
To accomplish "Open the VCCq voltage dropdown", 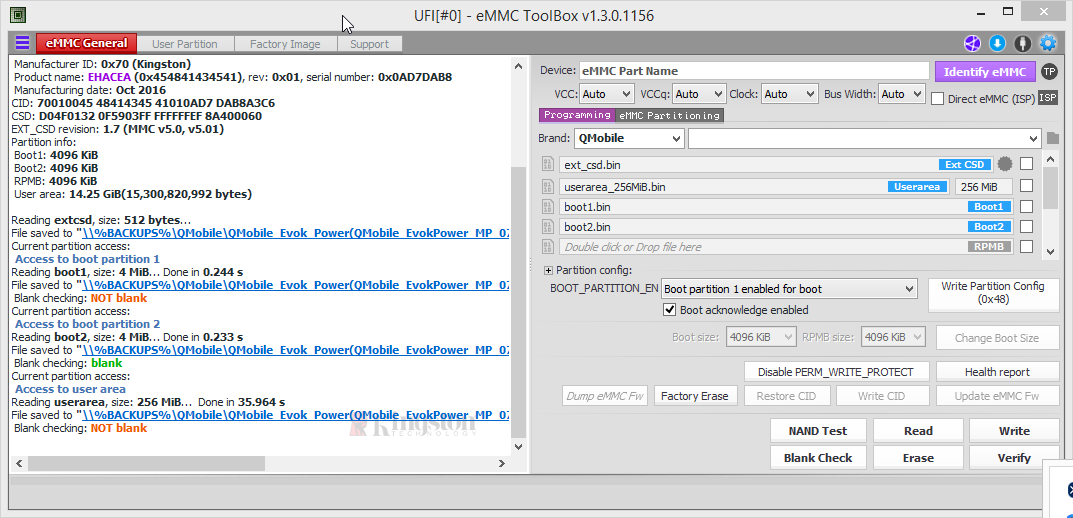I will coord(699,94).
